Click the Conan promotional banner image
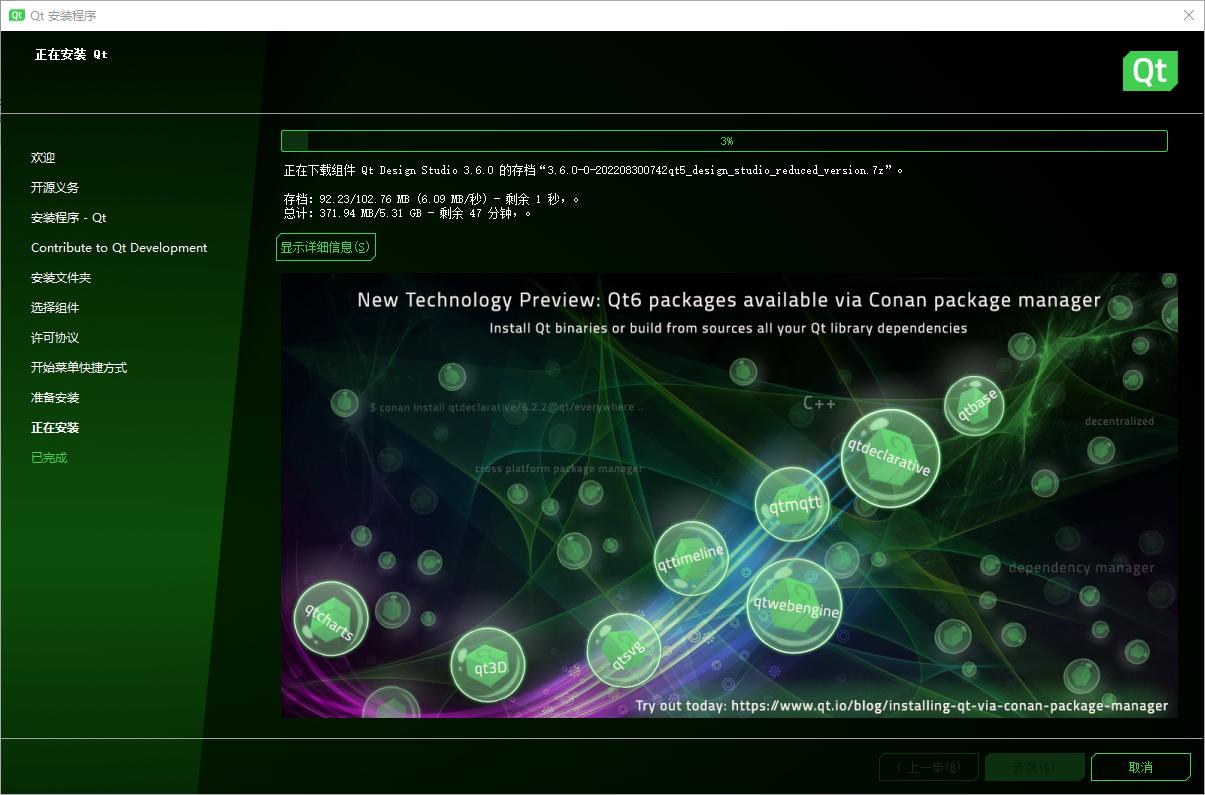Screen dimensions: 1205x795 [727, 495]
